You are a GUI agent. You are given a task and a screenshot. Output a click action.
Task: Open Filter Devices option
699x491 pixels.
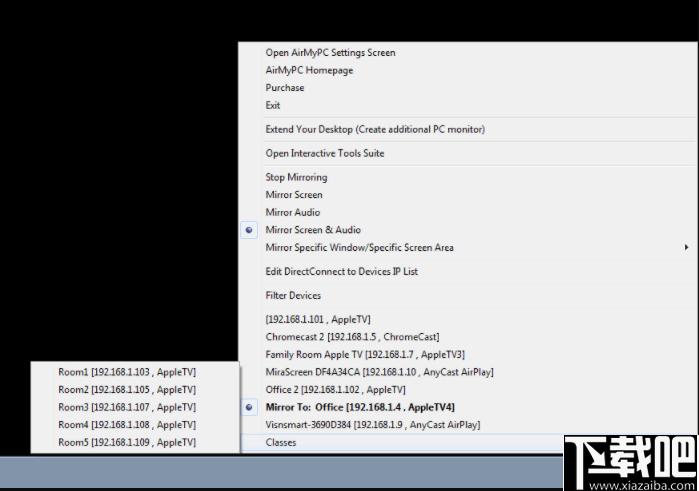(x=293, y=296)
